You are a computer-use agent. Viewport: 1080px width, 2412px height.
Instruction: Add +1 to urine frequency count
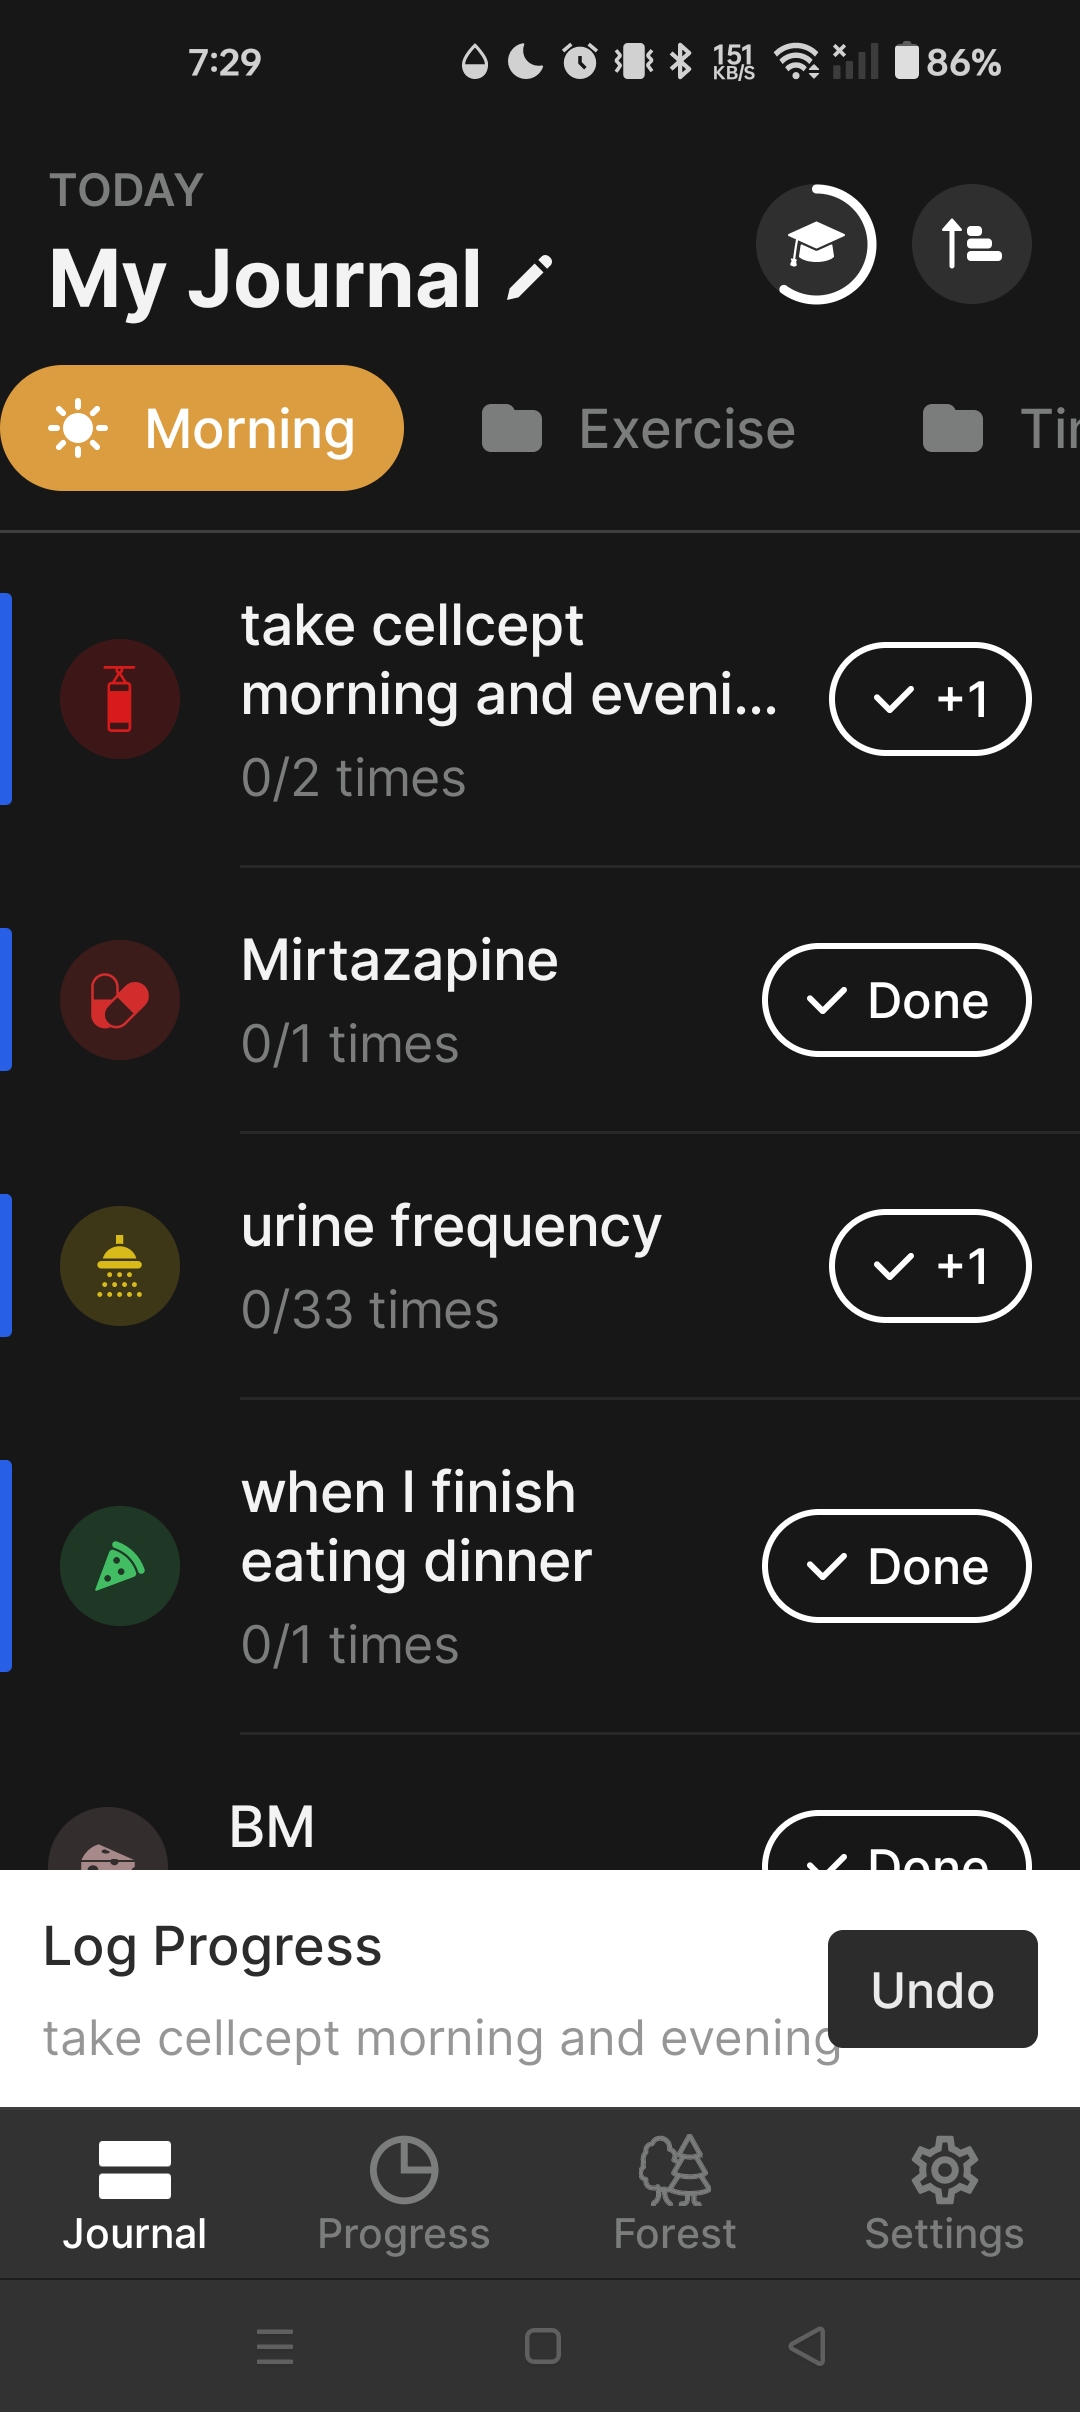[x=930, y=1266]
